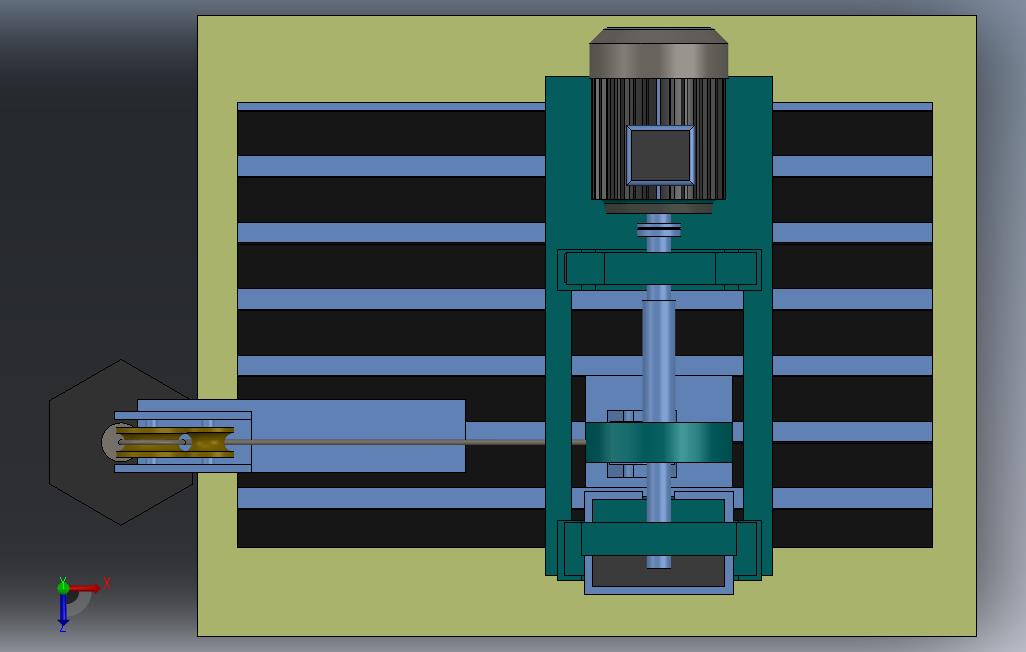Select the motor's square terminal box
This screenshot has width=1026, height=652.
[x=660, y=155]
